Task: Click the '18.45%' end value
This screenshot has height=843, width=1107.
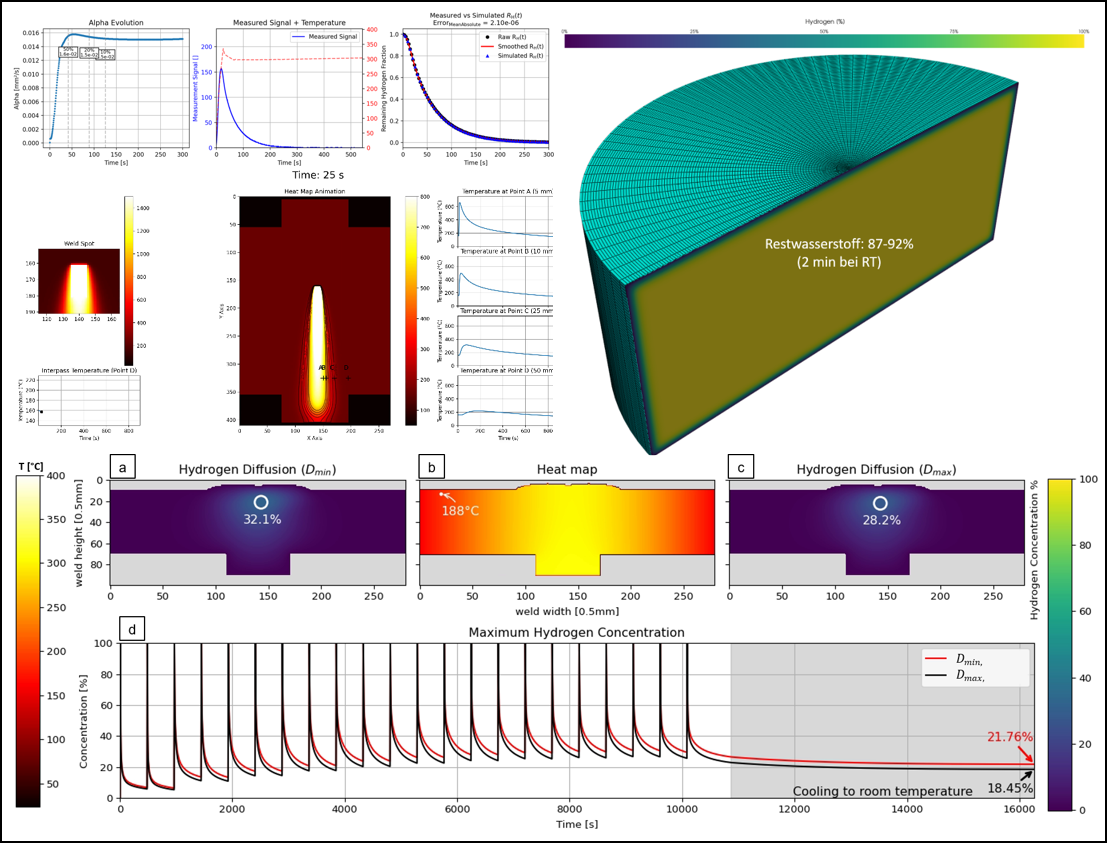Action: (1010, 789)
